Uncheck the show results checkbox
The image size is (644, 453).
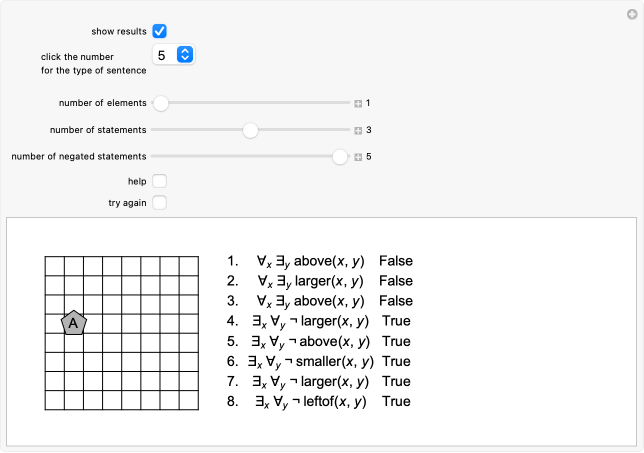(x=160, y=32)
